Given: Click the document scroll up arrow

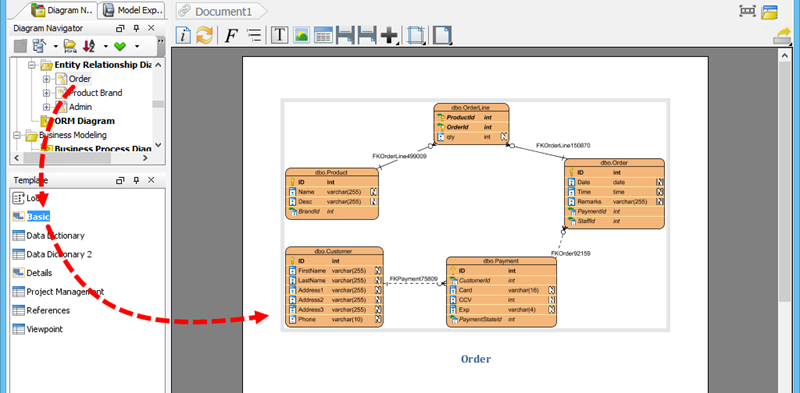Looking at the screenshot, I should coord(785,55).
